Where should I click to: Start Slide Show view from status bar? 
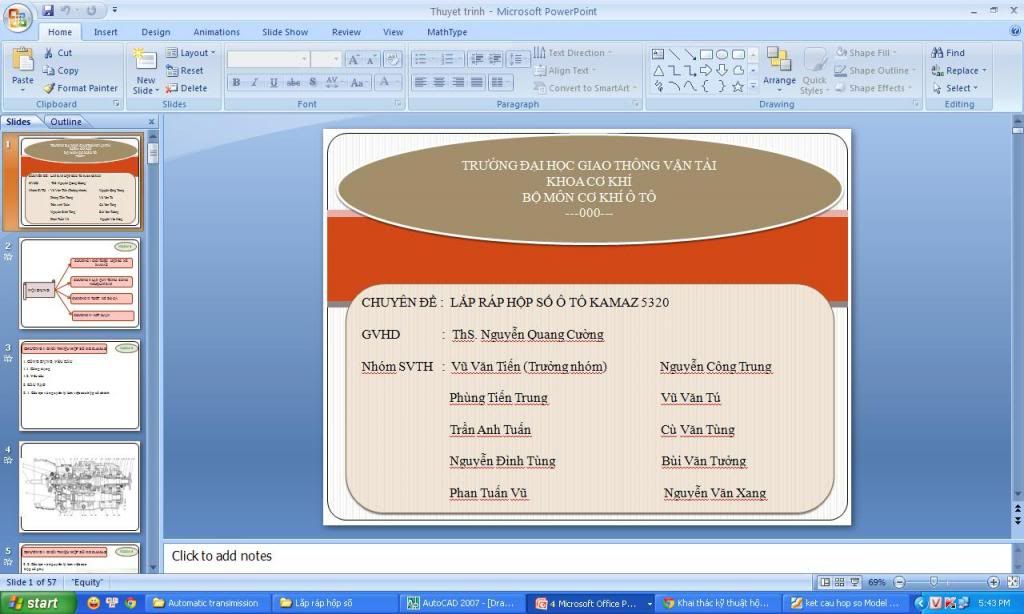click(855, 582)
